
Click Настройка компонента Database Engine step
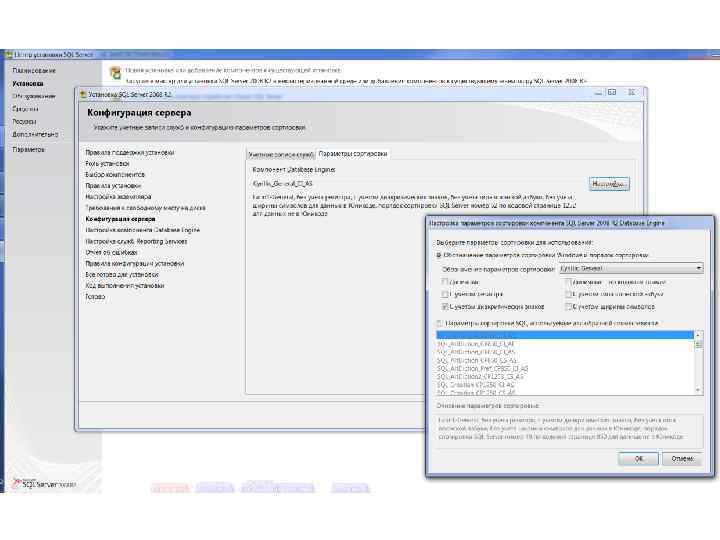tap(142, 230)
